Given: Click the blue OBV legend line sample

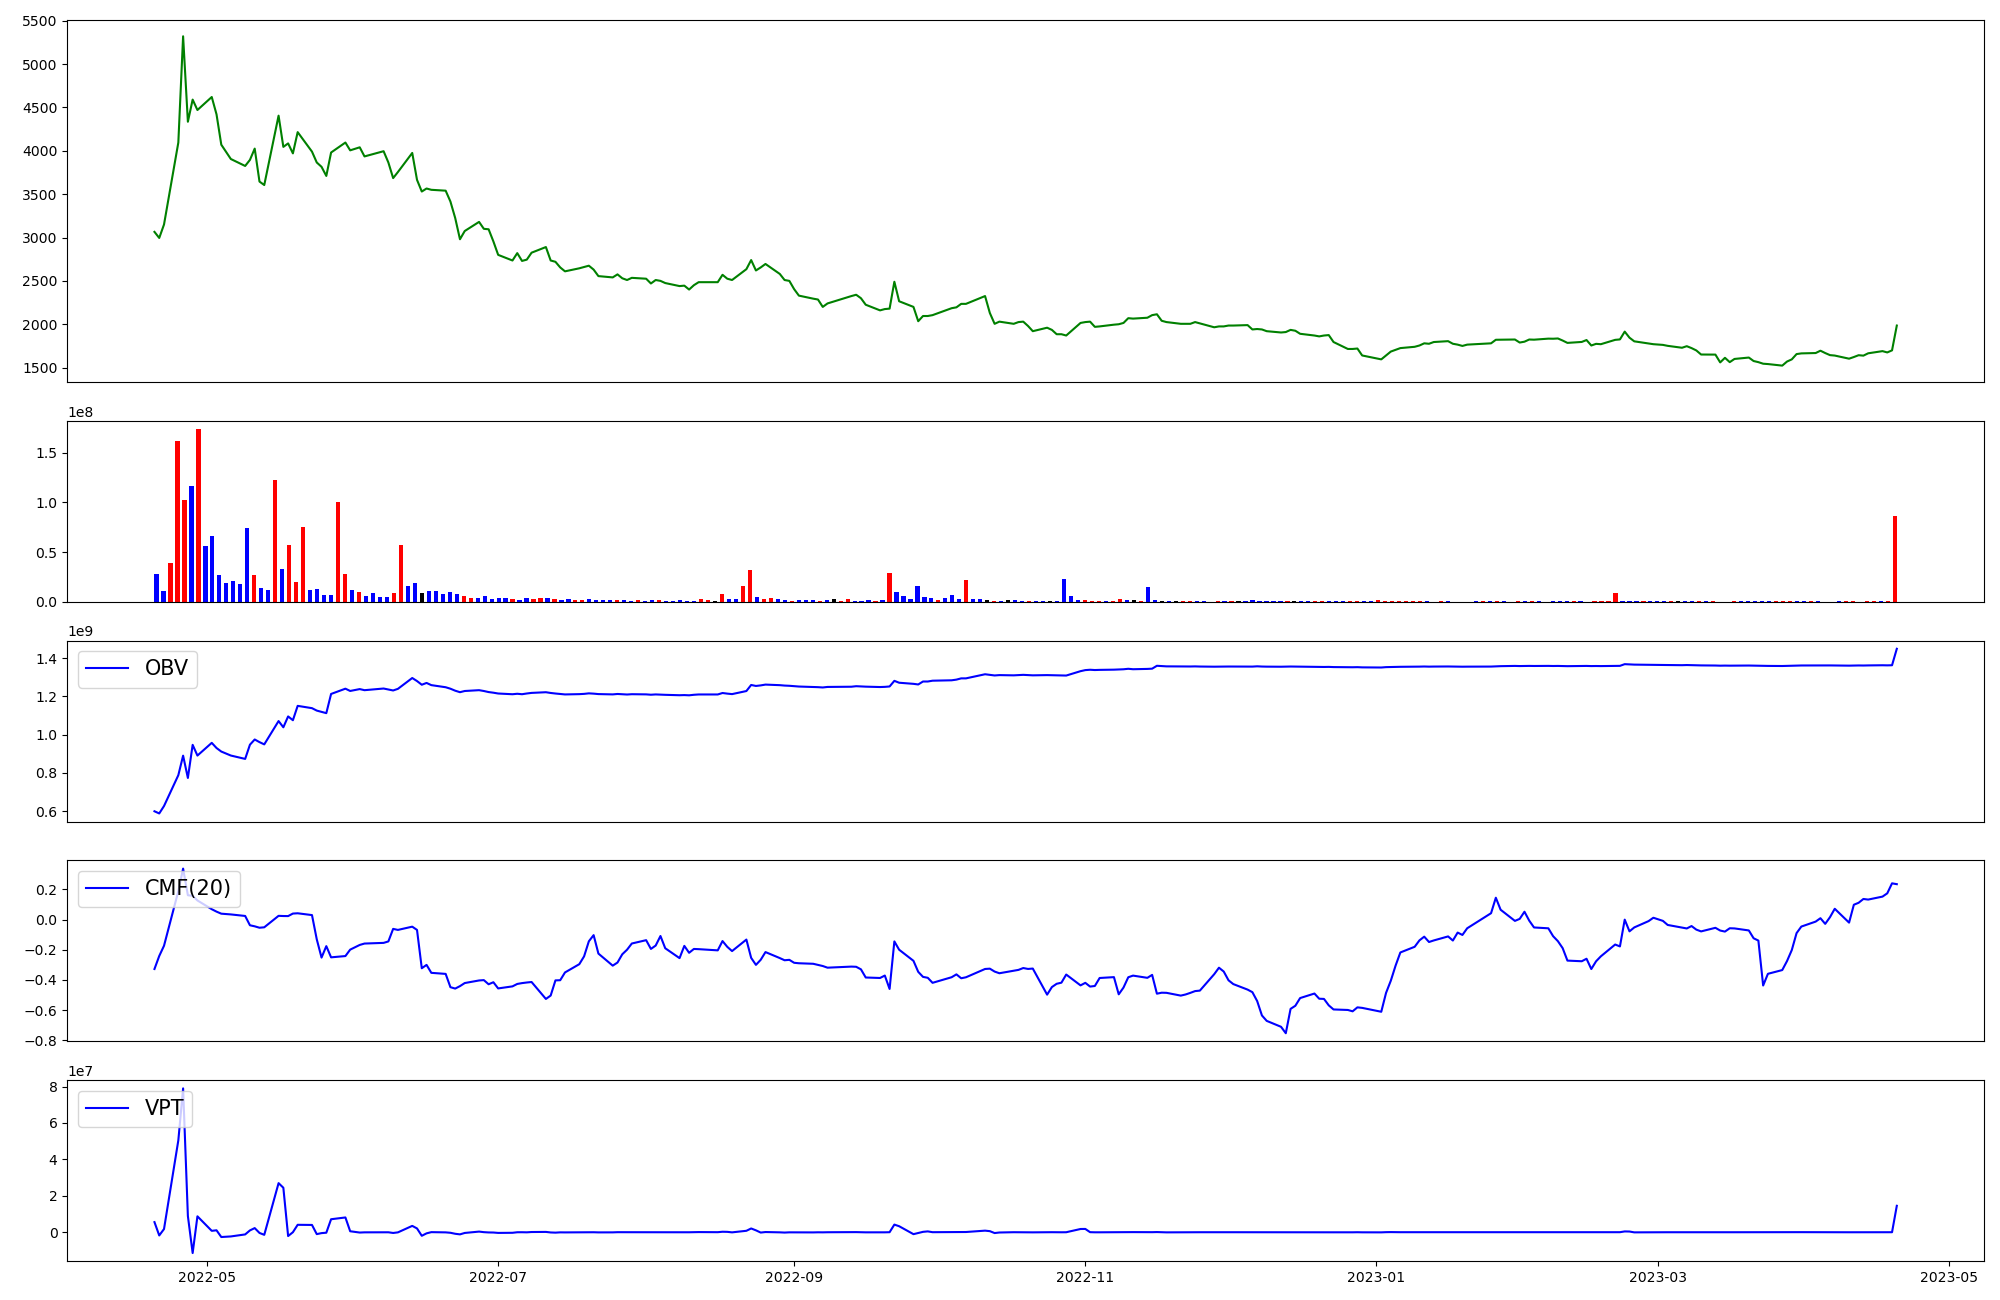Looking at the screenshot, I should (x=108, y=668).
